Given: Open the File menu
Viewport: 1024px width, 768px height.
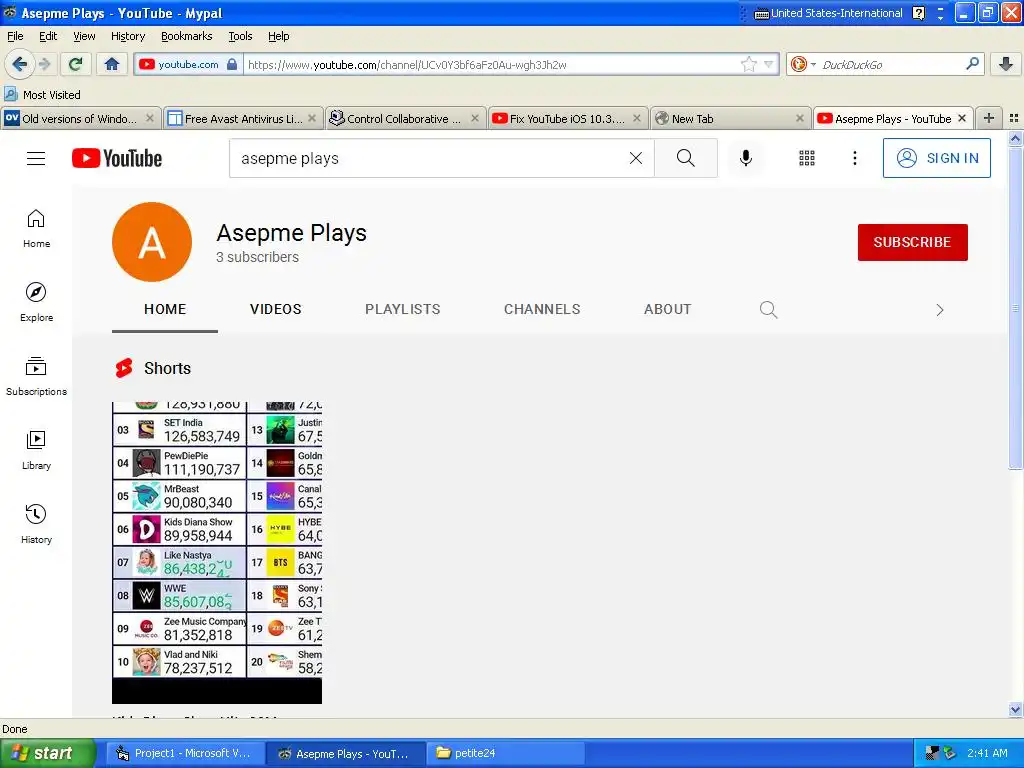Looking at the screenshot, I should (x=15, y=36).
